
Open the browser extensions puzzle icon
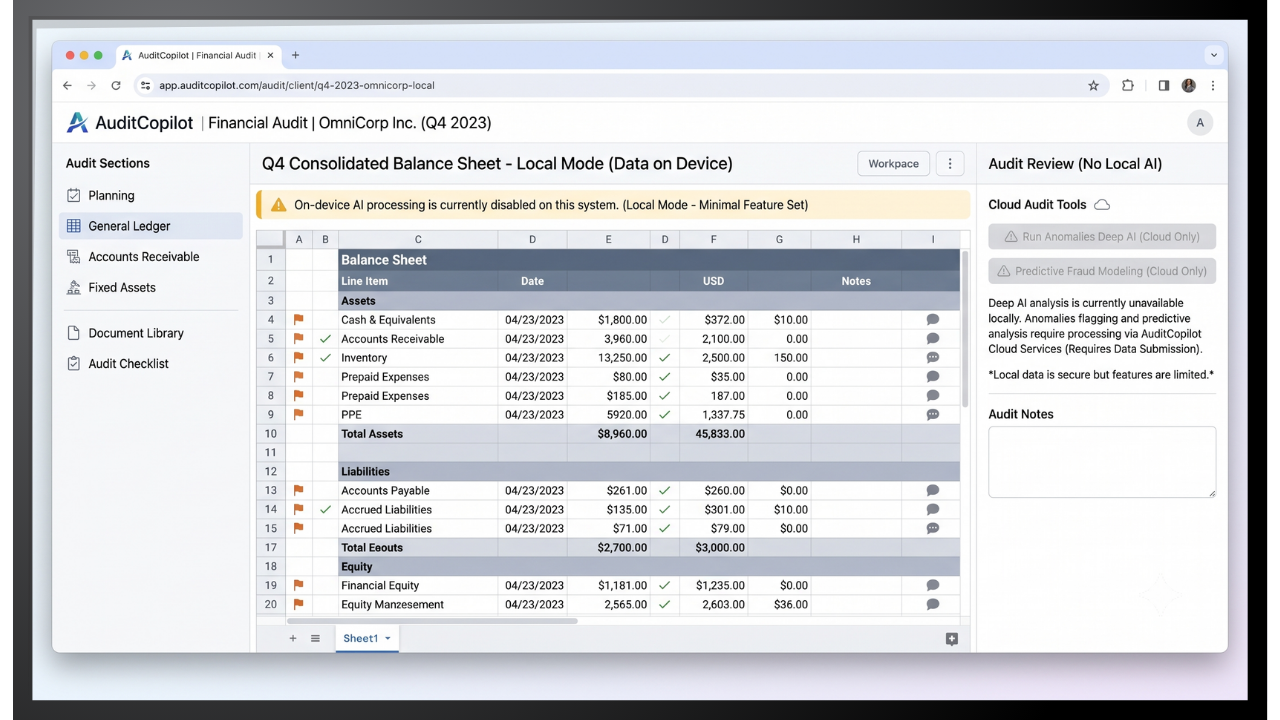coord(1128,86)
